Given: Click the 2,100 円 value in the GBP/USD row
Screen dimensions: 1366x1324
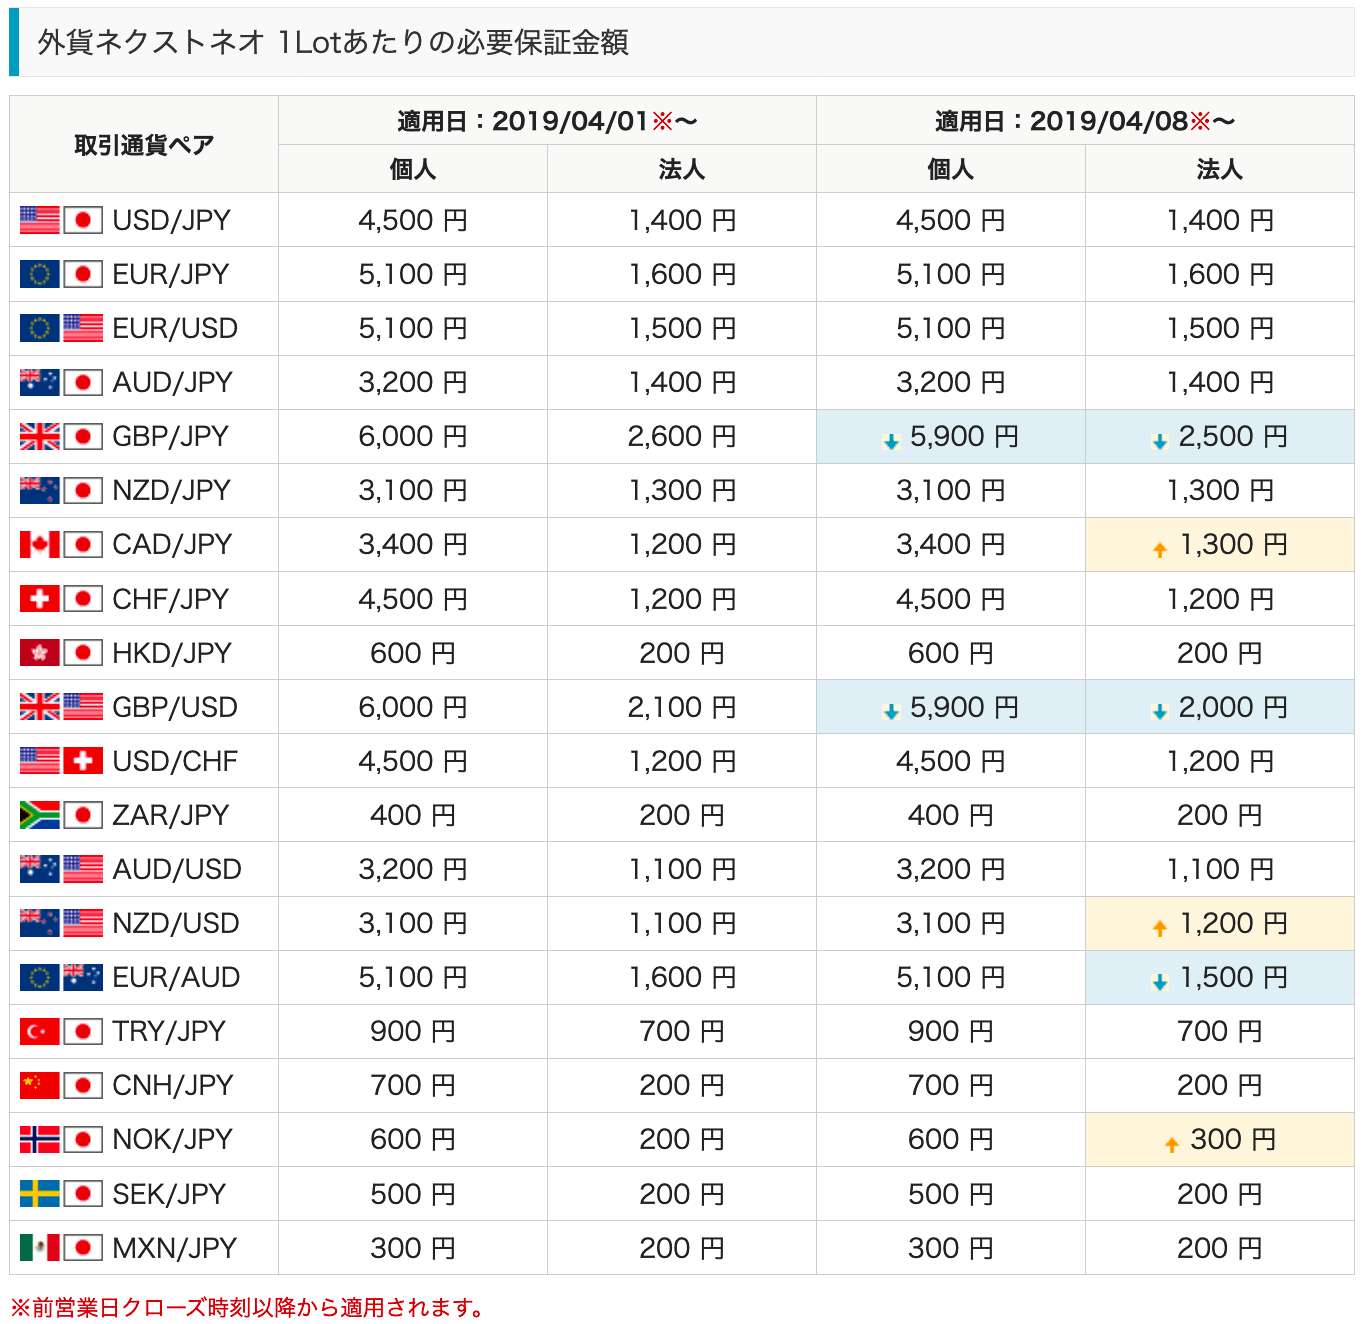Looking at the screenshot, I should coord(682,707).
